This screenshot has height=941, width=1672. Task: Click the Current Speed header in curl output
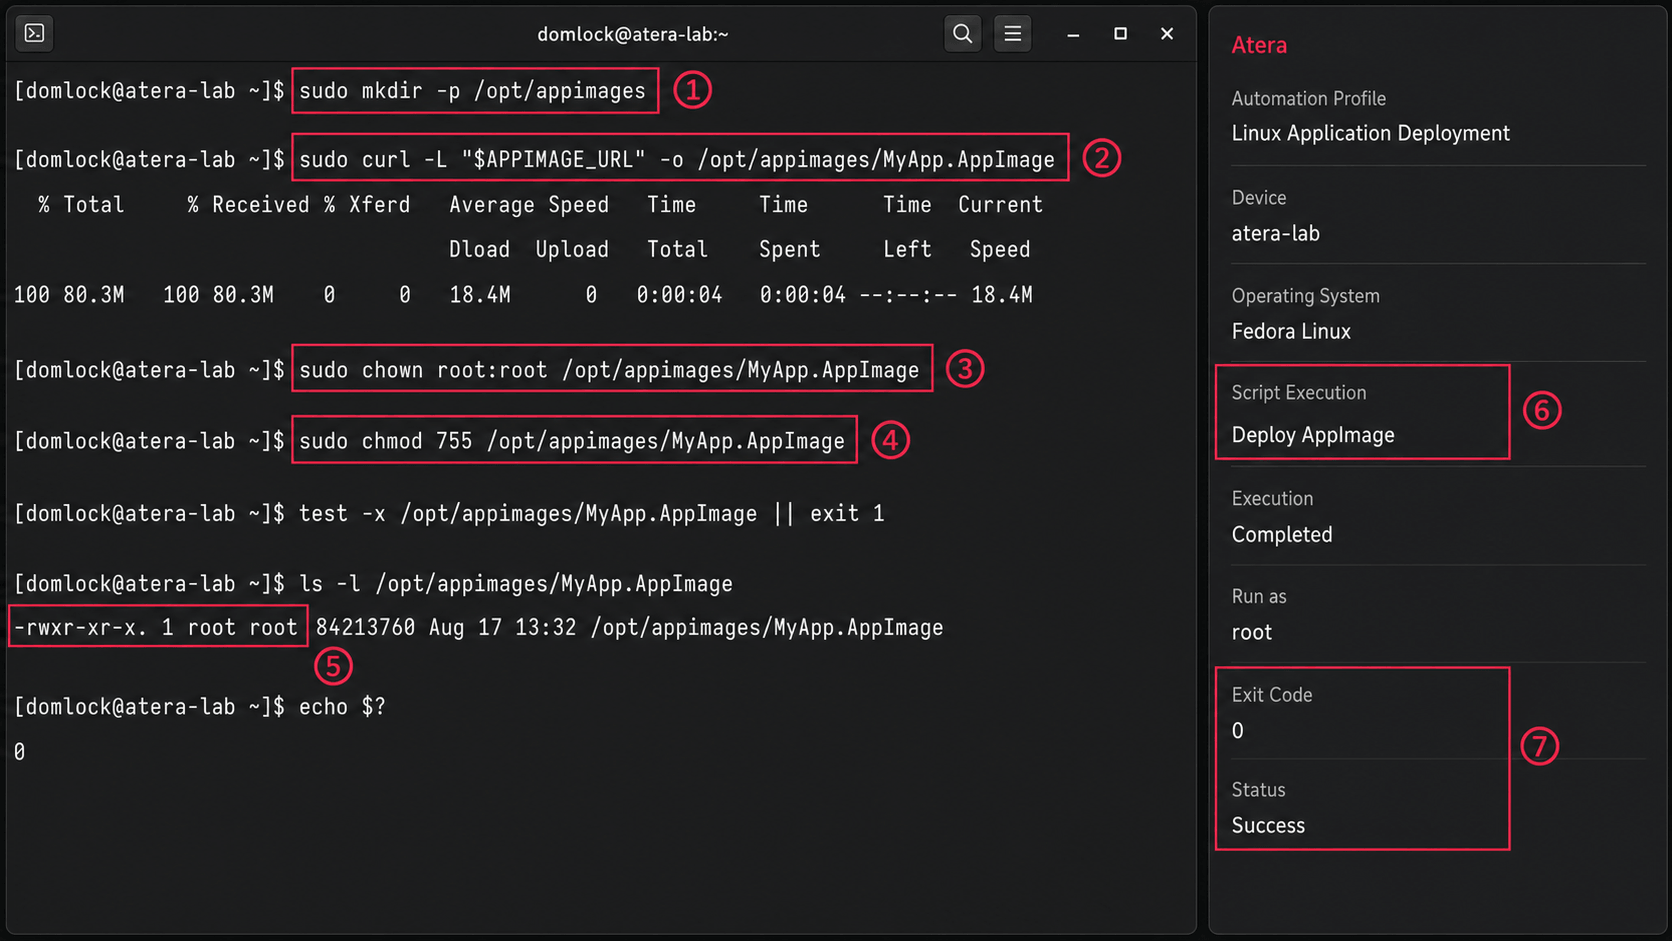pyautogui.click(x=1000, y=227)
